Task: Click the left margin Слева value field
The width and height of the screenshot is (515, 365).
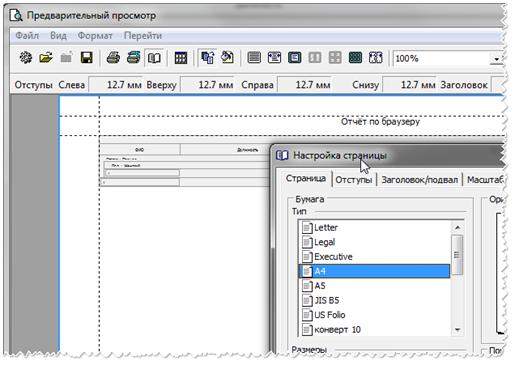Action: click(x=116, y=85)
